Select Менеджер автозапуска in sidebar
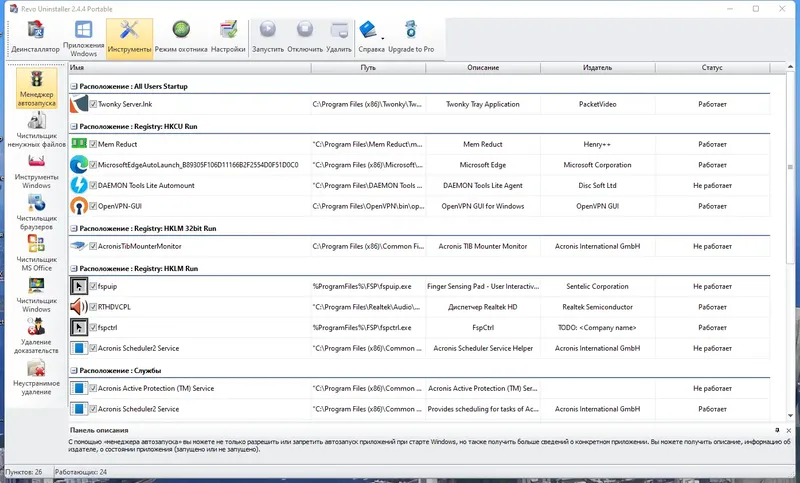Viewport: 800px width, 483px height. [x=36, y=88]
